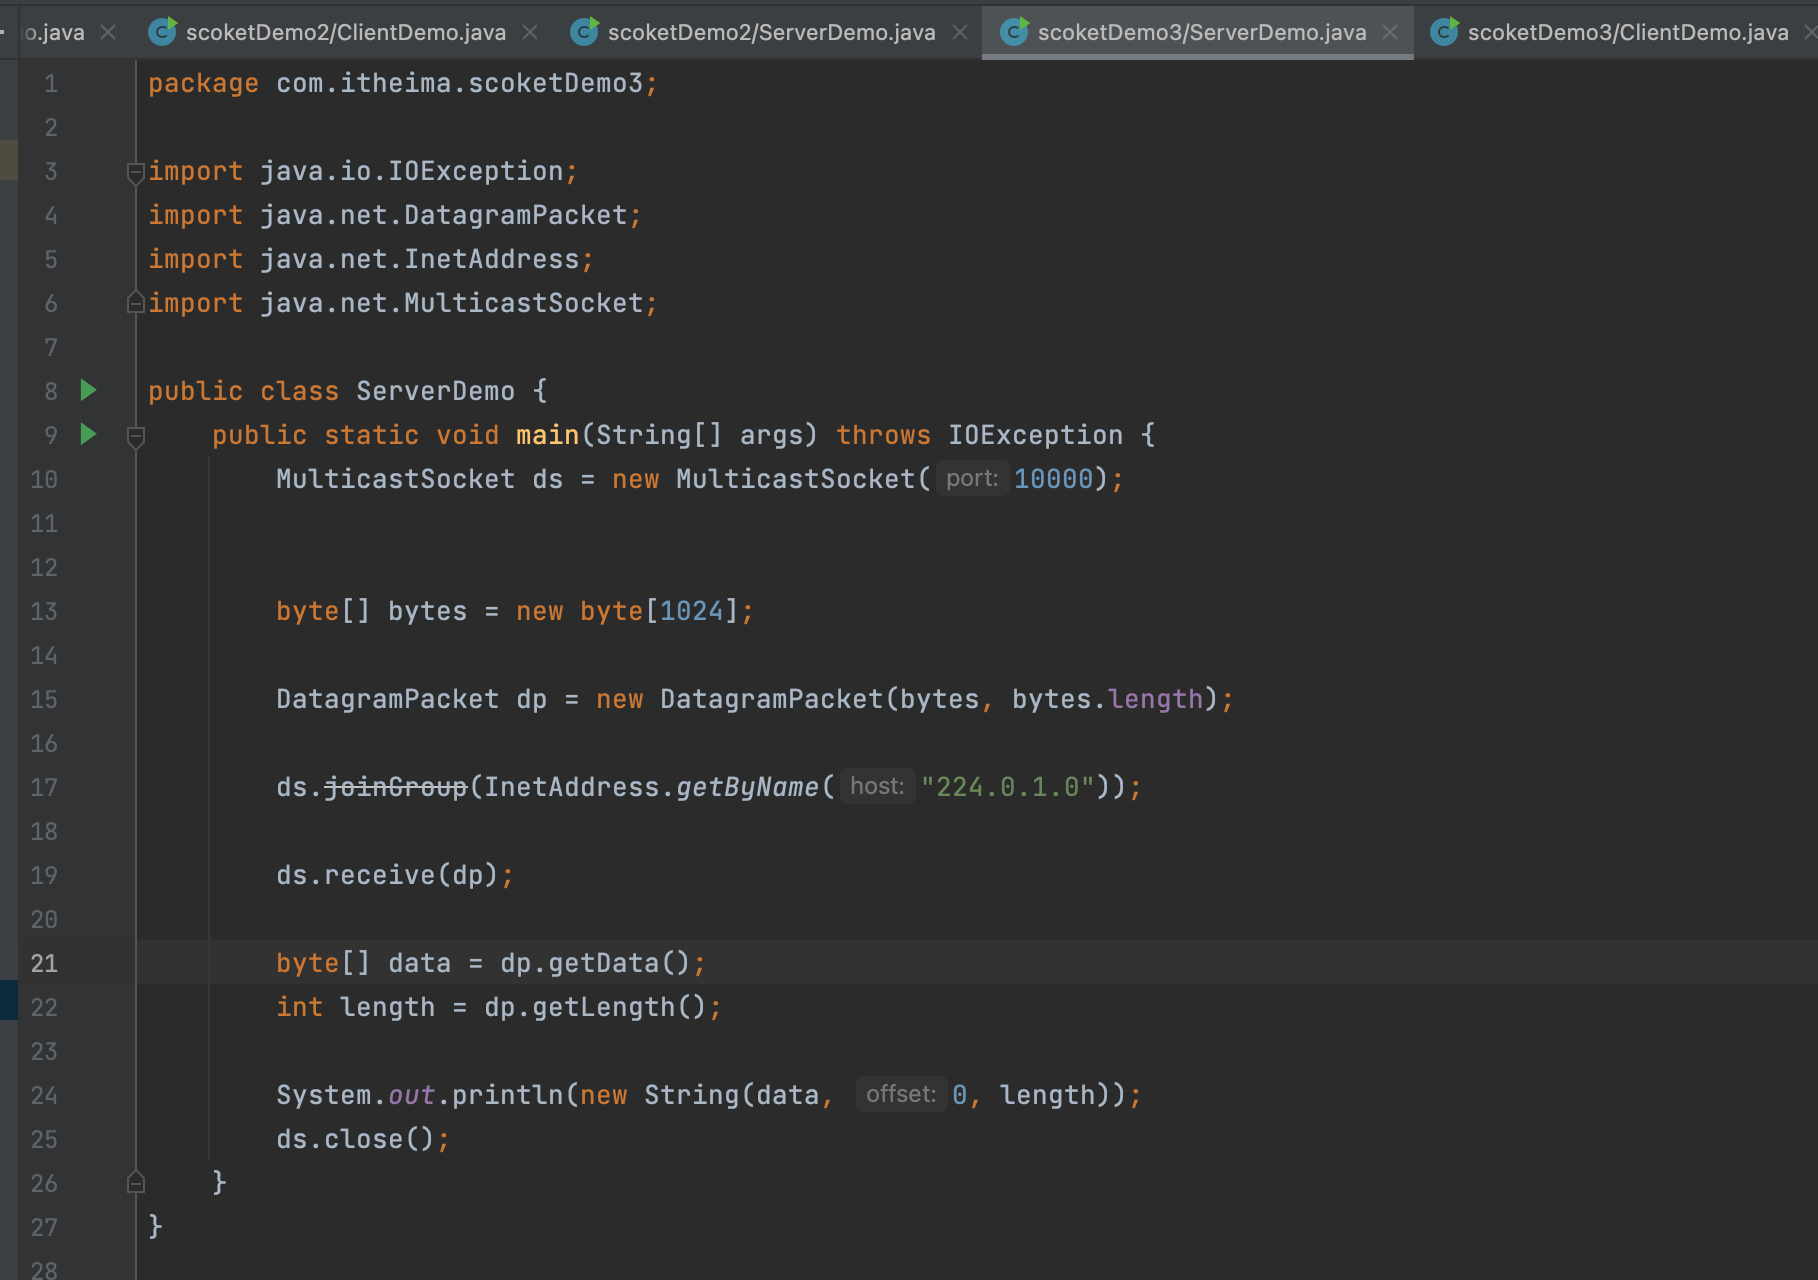
Task: Click class icon on scoketDemo3/ClientDemo.java tab
Action: click(1444, 32)
